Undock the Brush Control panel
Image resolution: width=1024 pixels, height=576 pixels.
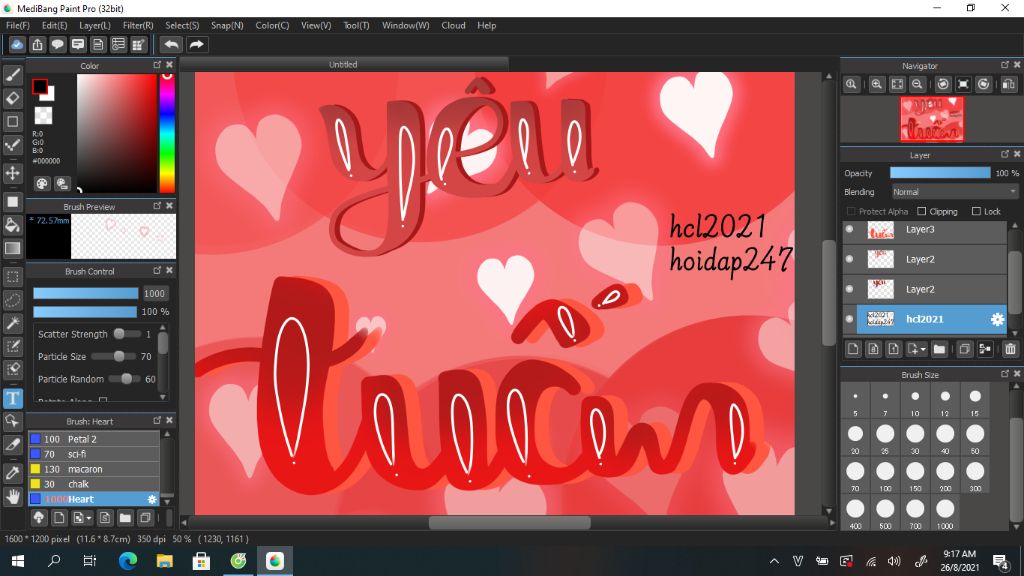tap(157, 270)
